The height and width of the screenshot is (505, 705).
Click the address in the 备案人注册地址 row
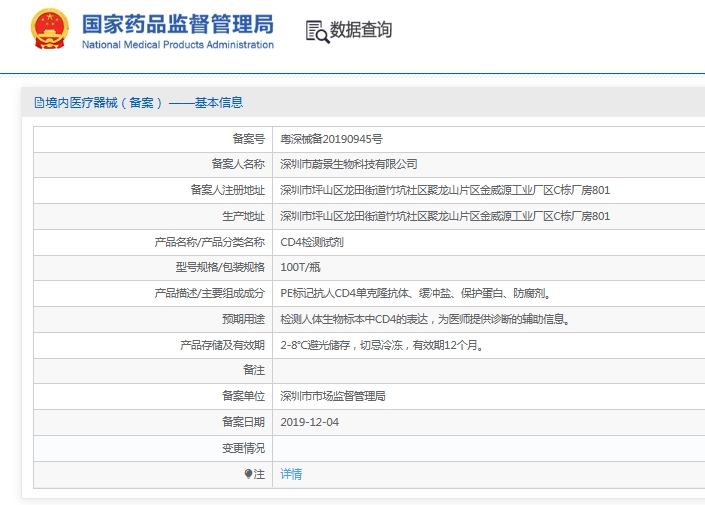pos(445,190)
